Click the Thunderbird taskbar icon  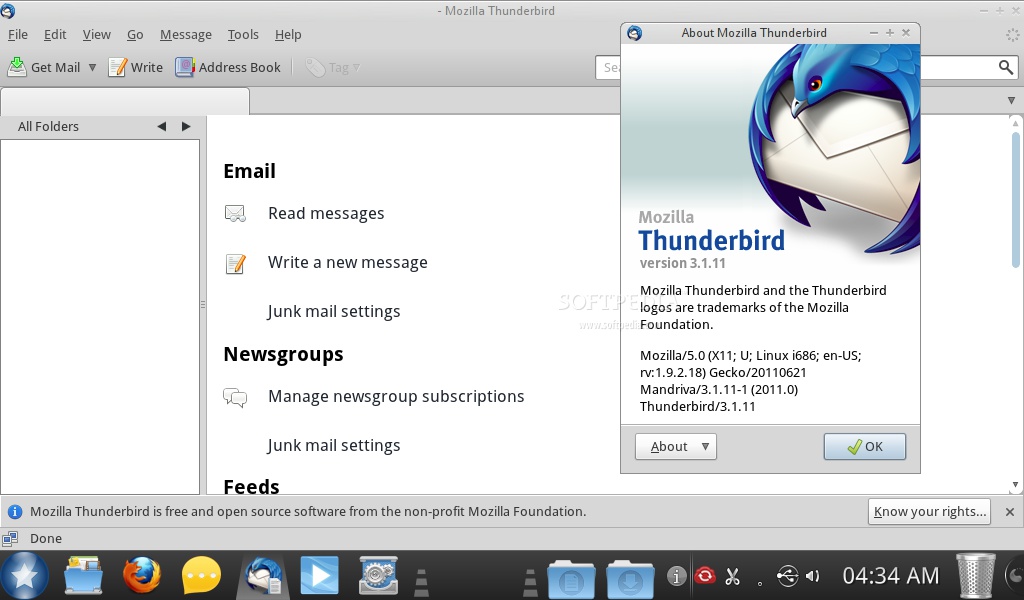pos(263,575)
